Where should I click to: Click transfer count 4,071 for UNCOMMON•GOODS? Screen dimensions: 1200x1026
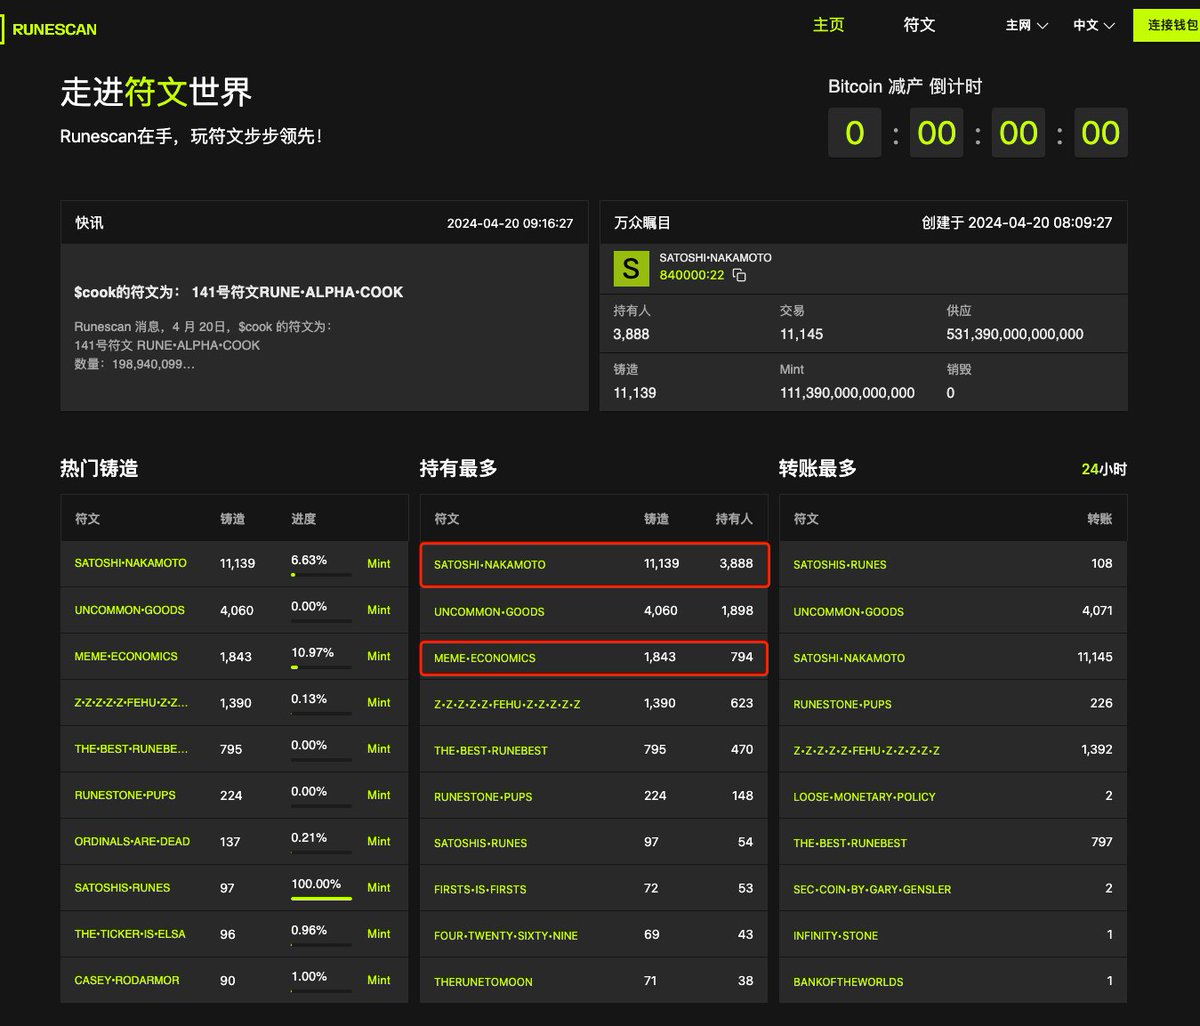[1097, 611]
